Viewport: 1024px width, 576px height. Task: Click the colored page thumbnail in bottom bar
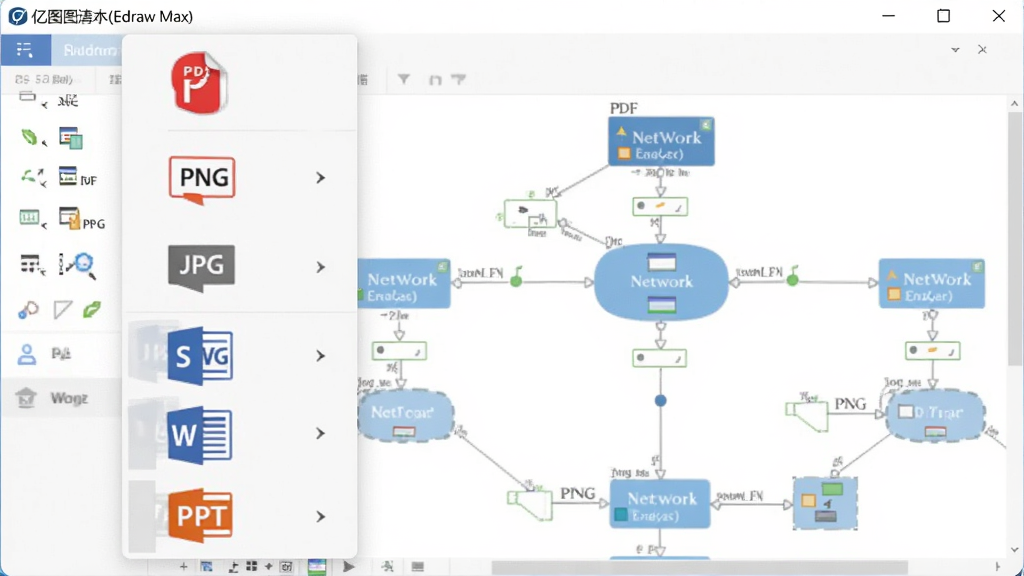pyautogui.click(x=317, y=566)
